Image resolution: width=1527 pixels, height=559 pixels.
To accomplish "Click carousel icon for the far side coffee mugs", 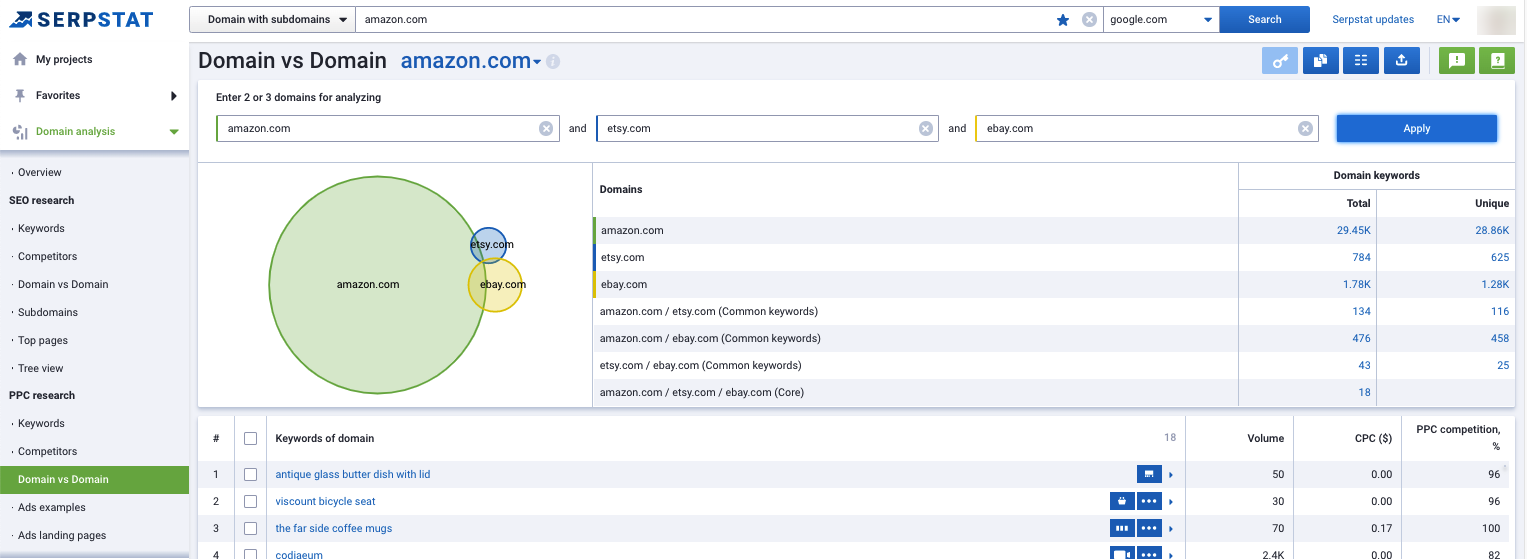I will [1122, 528].
